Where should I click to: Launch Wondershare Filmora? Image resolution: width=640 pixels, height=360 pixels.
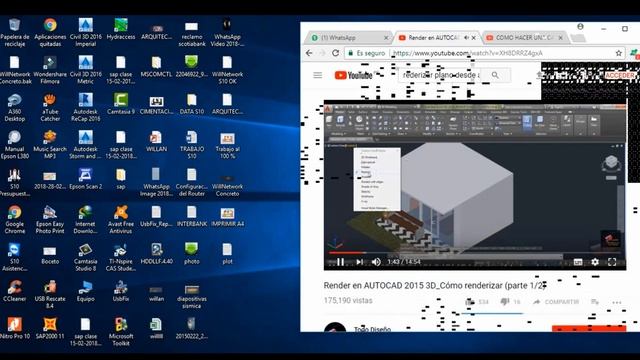click(50, 70)
